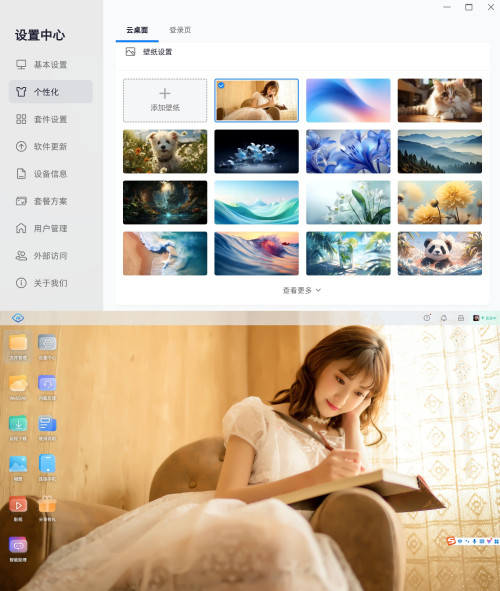Screen dimensions: 500x591
Task: Open the phone app desktop icon
Action: pyautogui.click(x=47, y=467)
